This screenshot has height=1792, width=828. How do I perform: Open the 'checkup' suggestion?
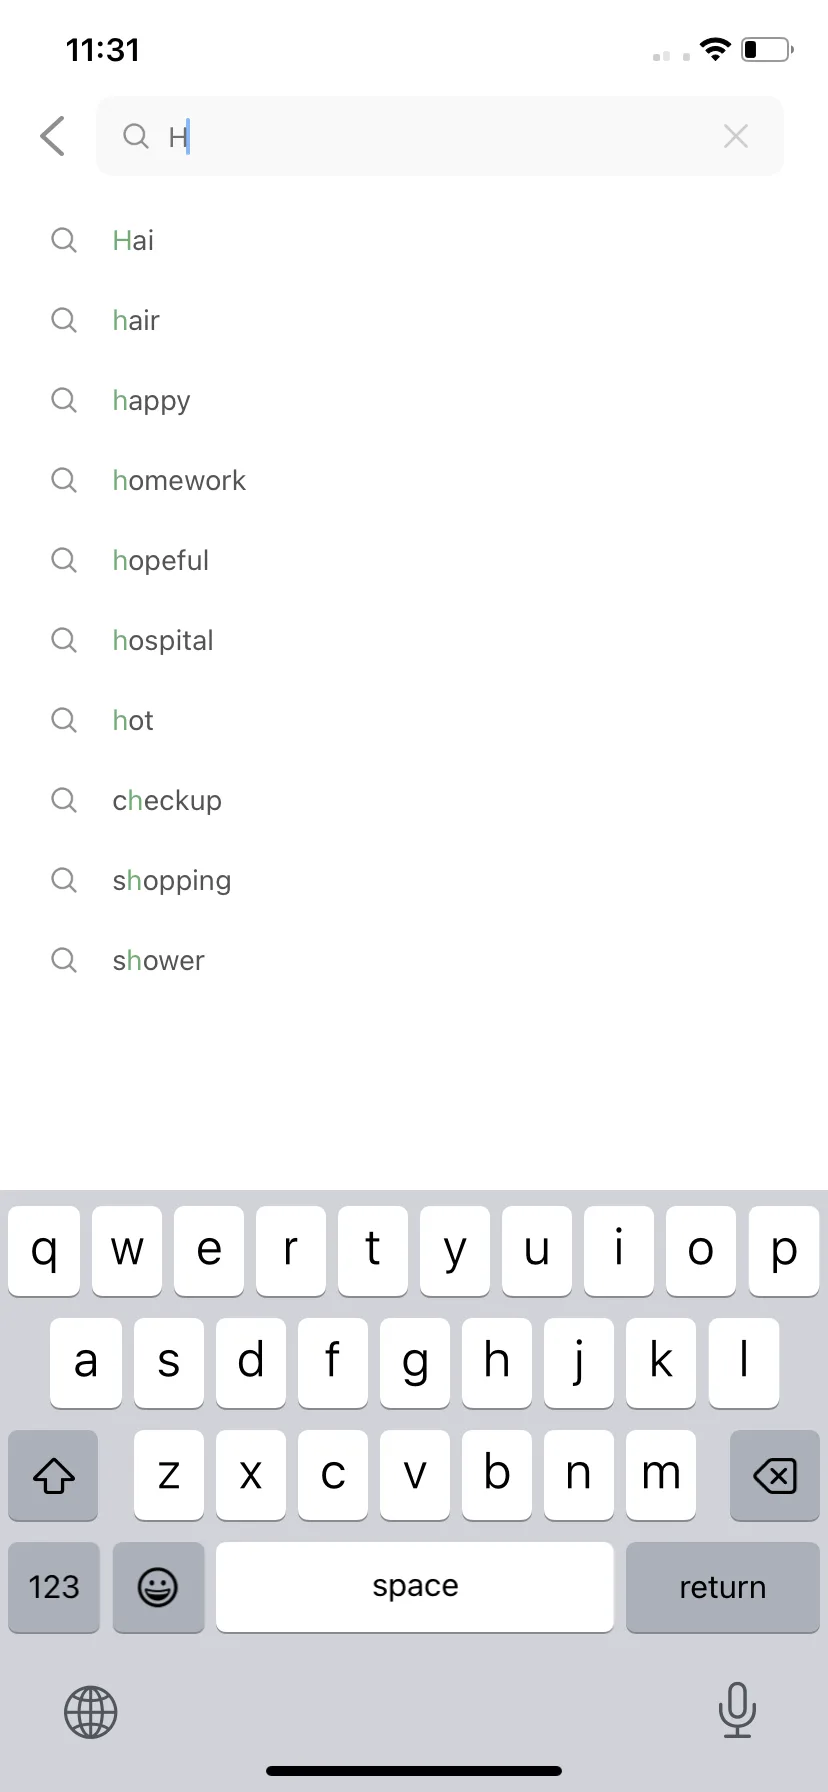(x=414, y=800)
